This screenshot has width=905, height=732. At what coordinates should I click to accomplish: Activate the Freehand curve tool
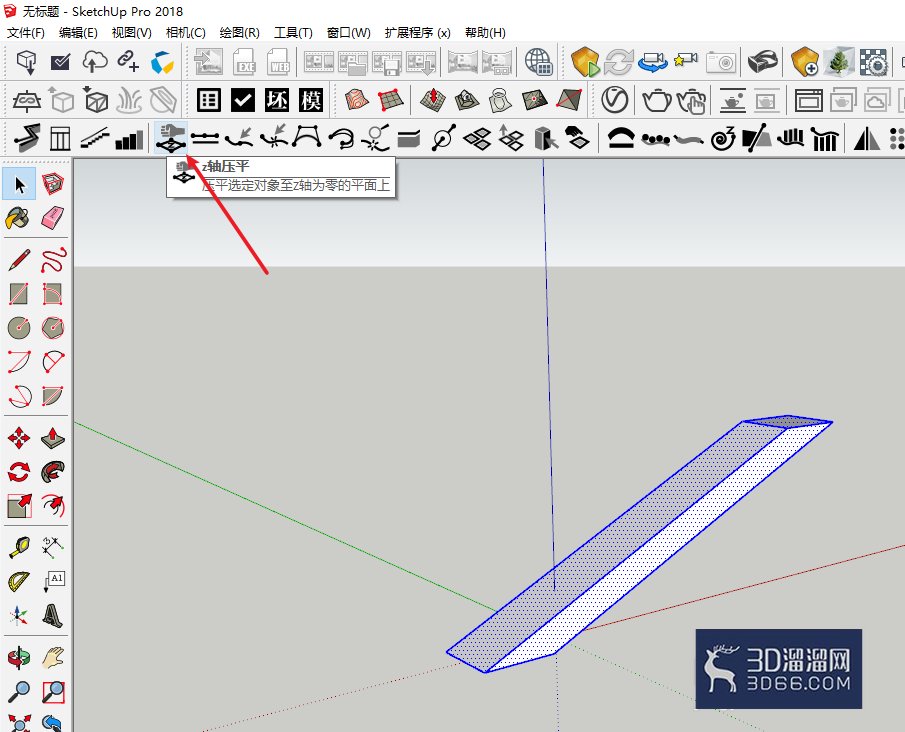(53, 260)
